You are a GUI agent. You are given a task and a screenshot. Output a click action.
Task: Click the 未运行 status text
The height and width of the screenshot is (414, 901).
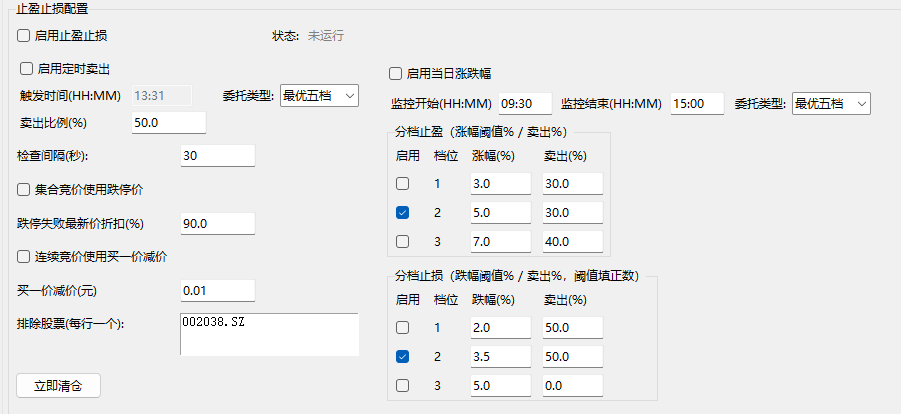click(x=326, y=36)
